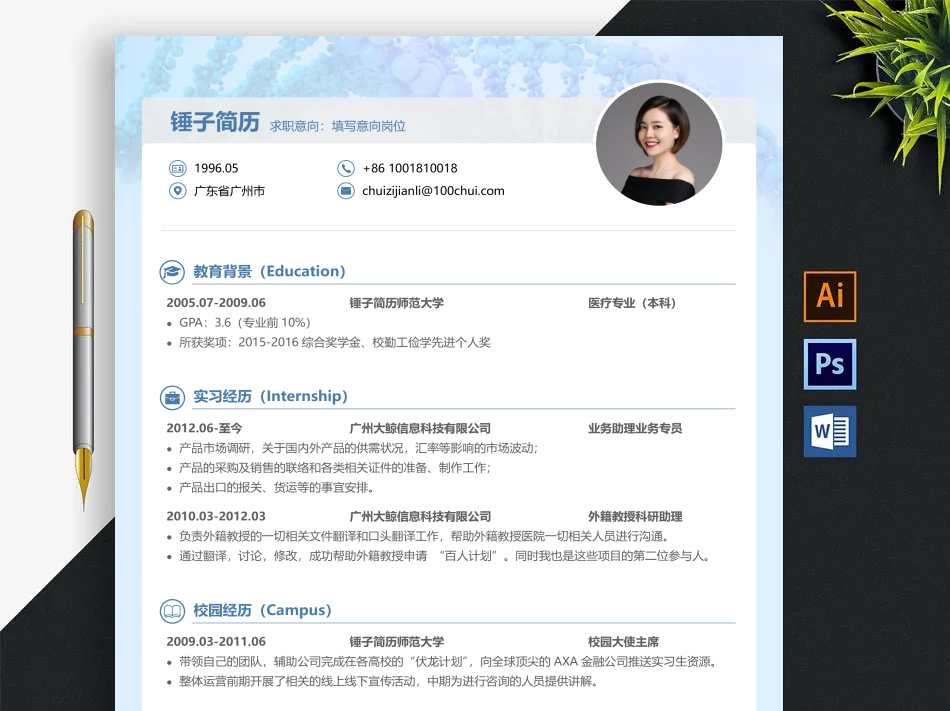Click the email envelope icon
Image resolution: width=950 pixels, height=711 pixels.
pos(345,191)
